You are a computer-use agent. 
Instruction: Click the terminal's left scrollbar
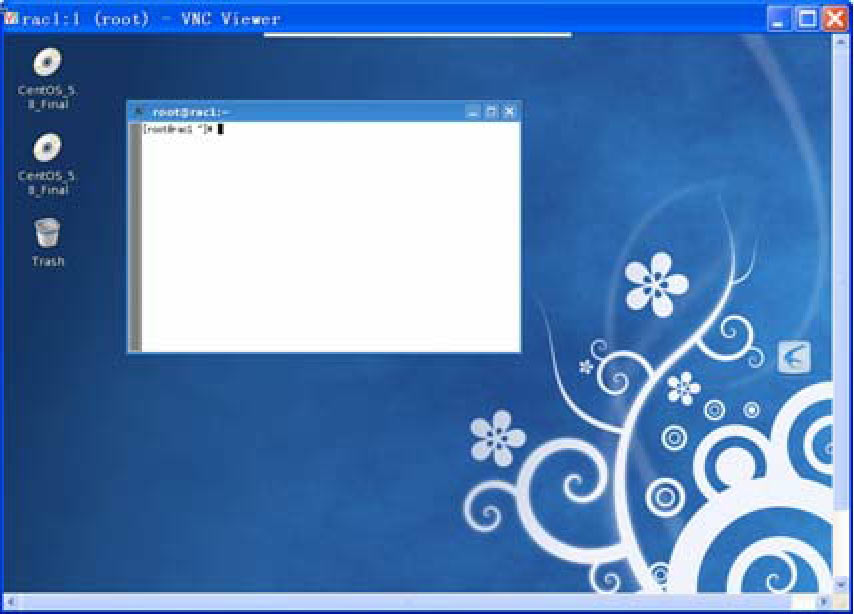point(136,236)
